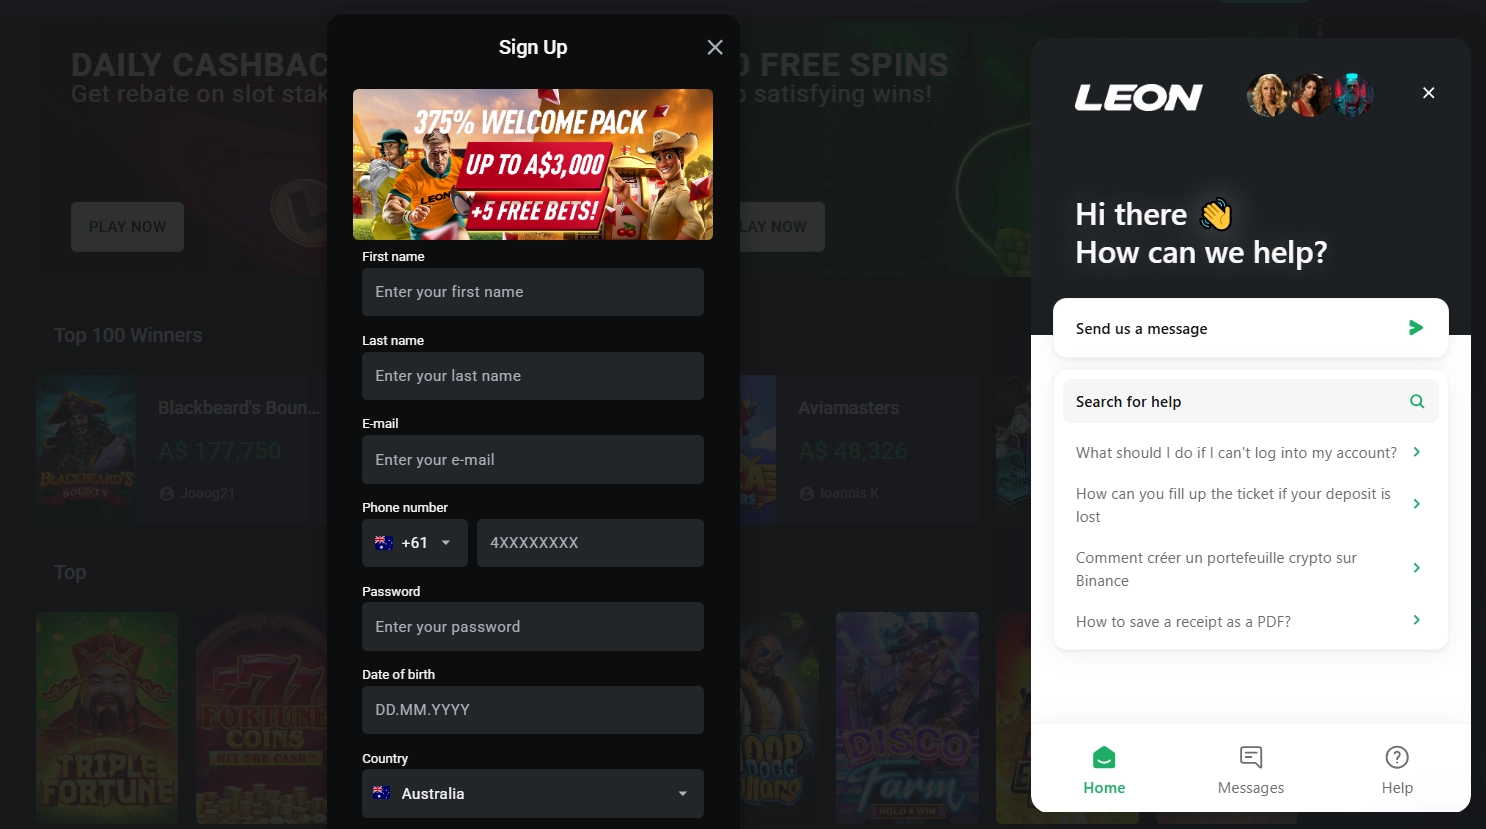The image size is (1486, 829).
Task: Click the search magnifier icon in help
Action: click(x=1417, y=401)
